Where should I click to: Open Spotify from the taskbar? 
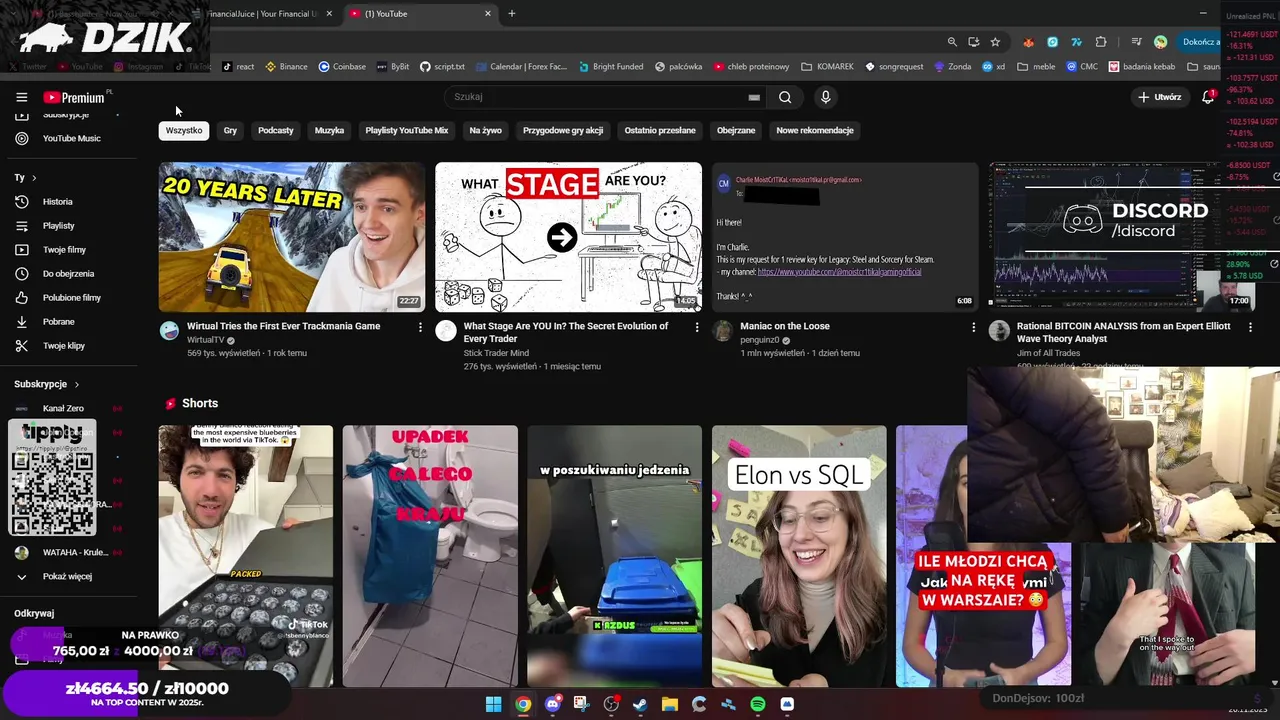pos(758,704)
